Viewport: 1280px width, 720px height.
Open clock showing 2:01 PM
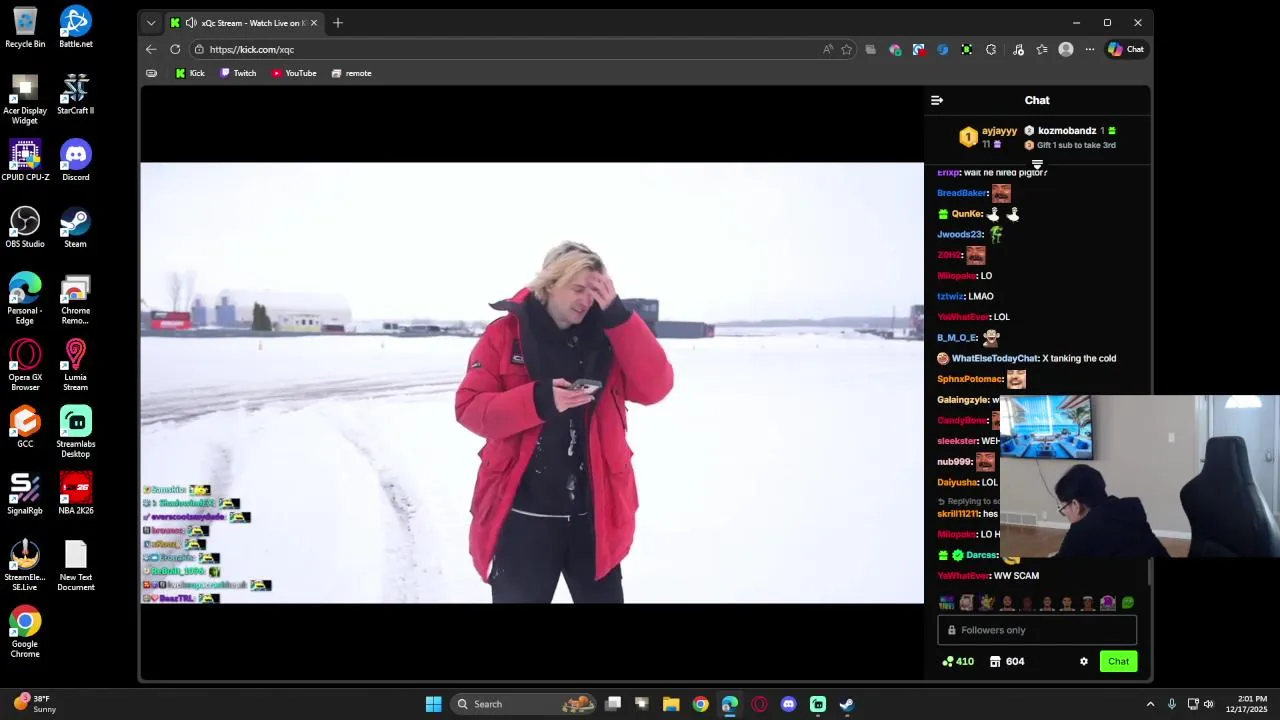(1246, 704)
